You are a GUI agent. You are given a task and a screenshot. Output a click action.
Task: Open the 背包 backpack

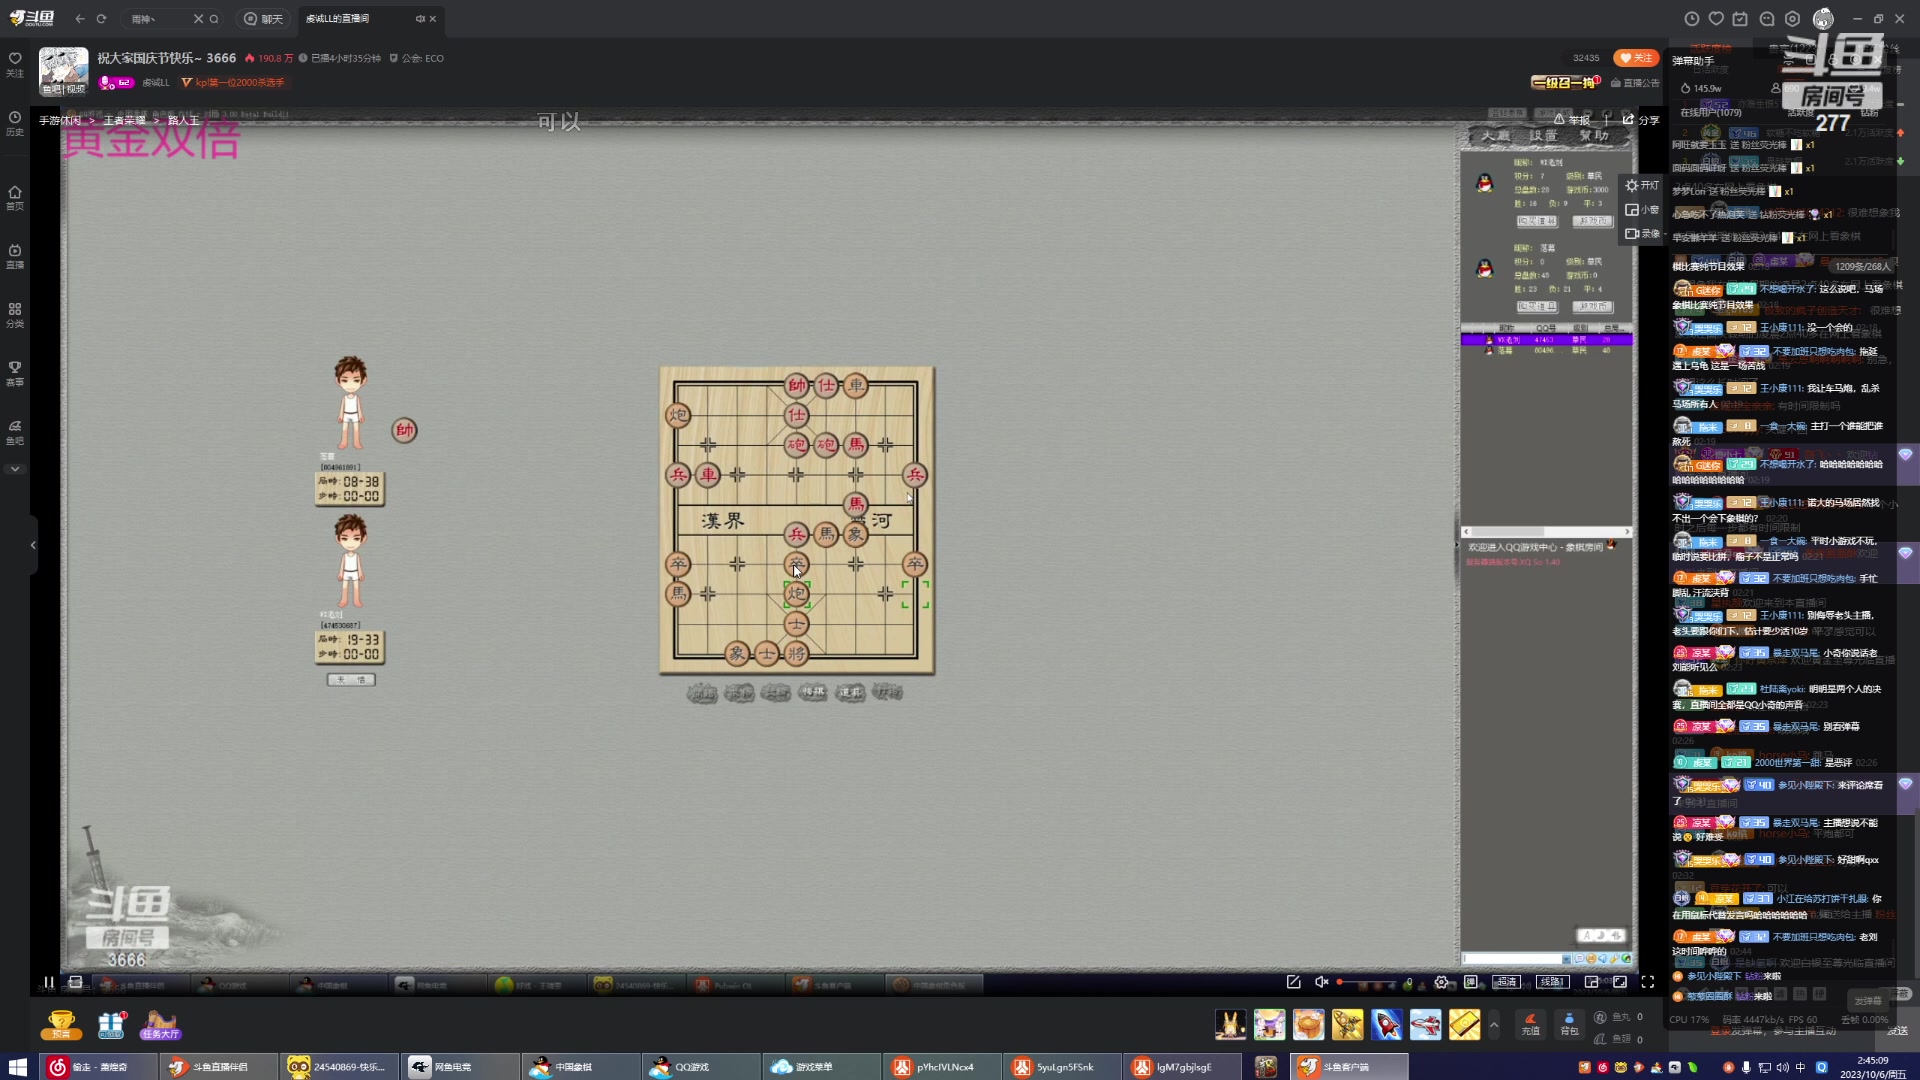pos(1569,1023)
